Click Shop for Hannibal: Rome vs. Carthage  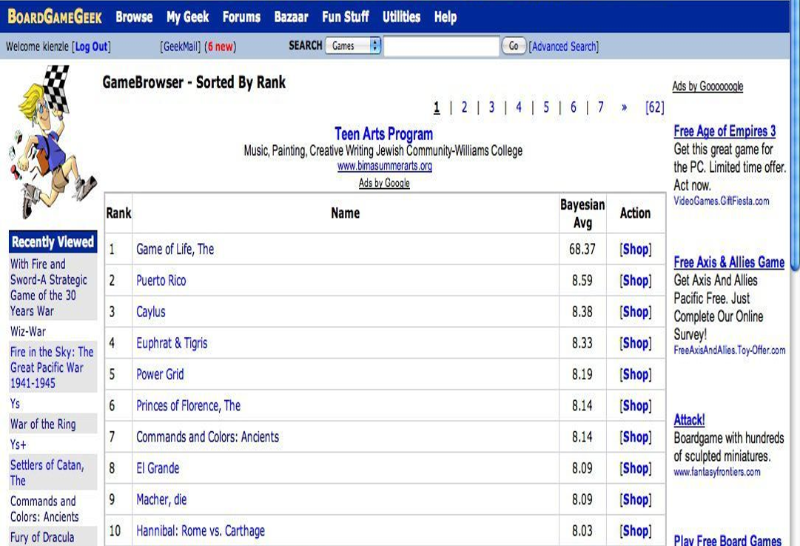point(636,531)
